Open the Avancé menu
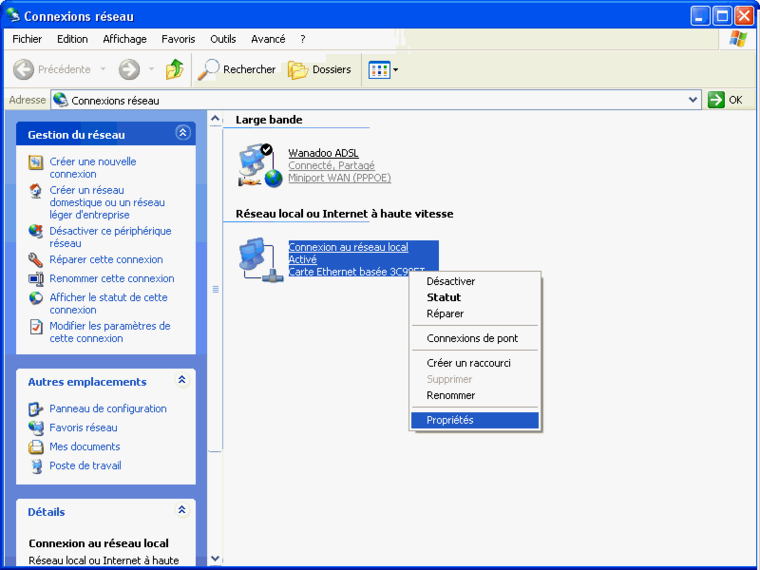Viewport: 760px width, 570px height. (x=268, y=39)
